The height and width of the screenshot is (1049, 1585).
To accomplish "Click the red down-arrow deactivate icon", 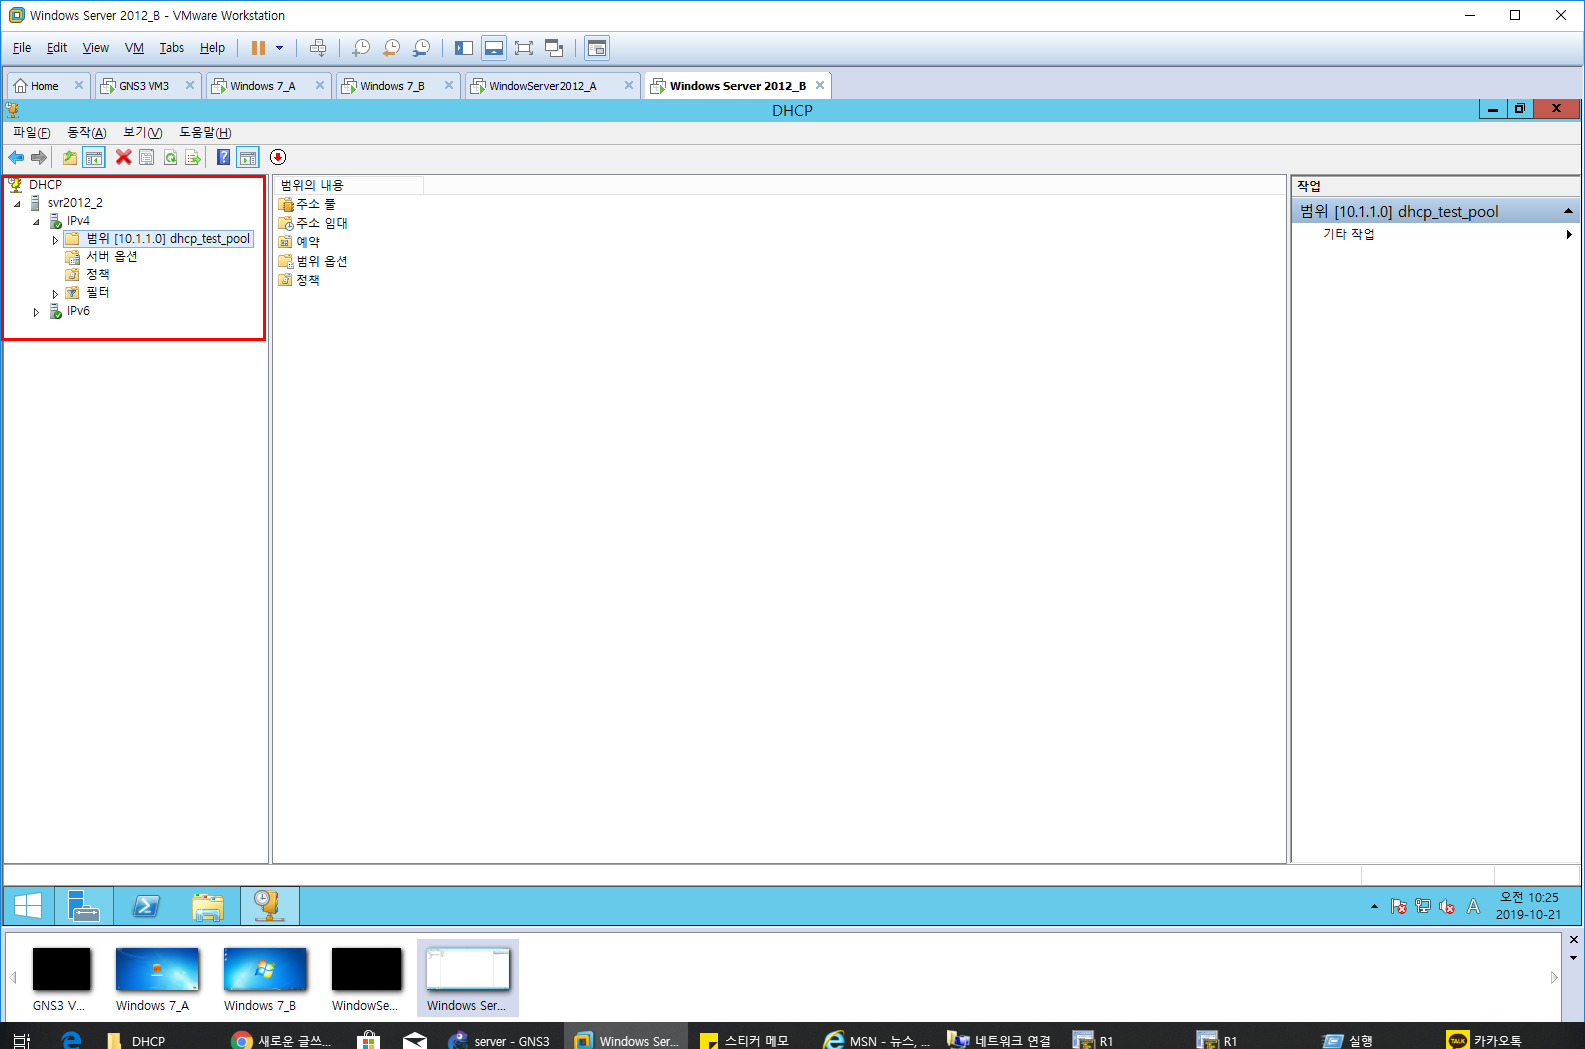I will (278, 157).
